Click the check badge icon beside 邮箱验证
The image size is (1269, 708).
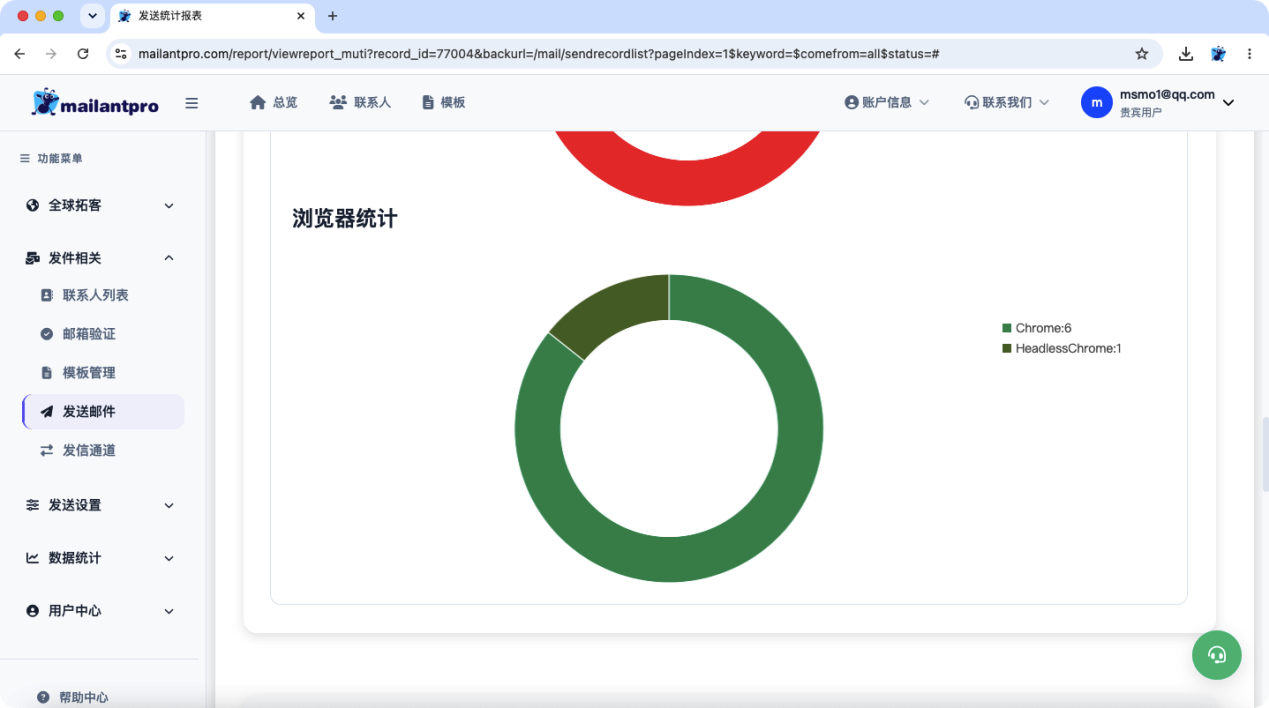[46, 334]
